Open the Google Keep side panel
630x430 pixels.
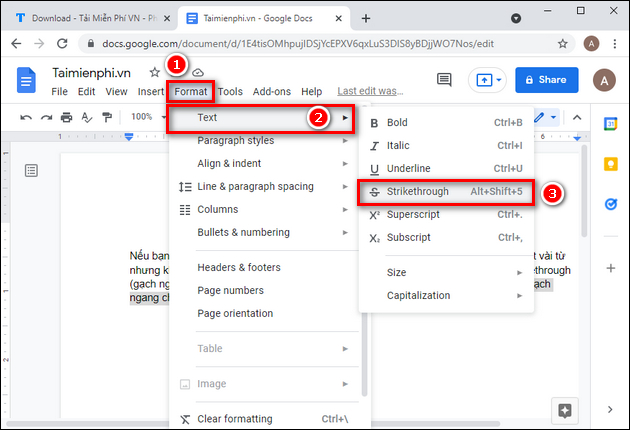611,164
